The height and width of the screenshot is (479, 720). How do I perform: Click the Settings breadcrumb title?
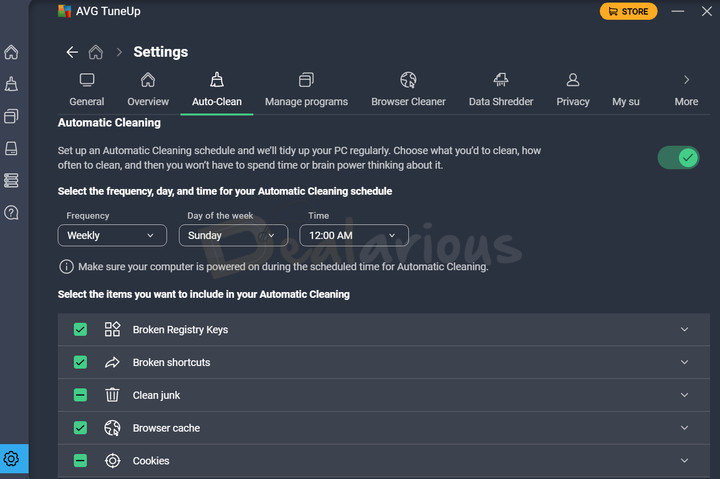pos(161,52)
